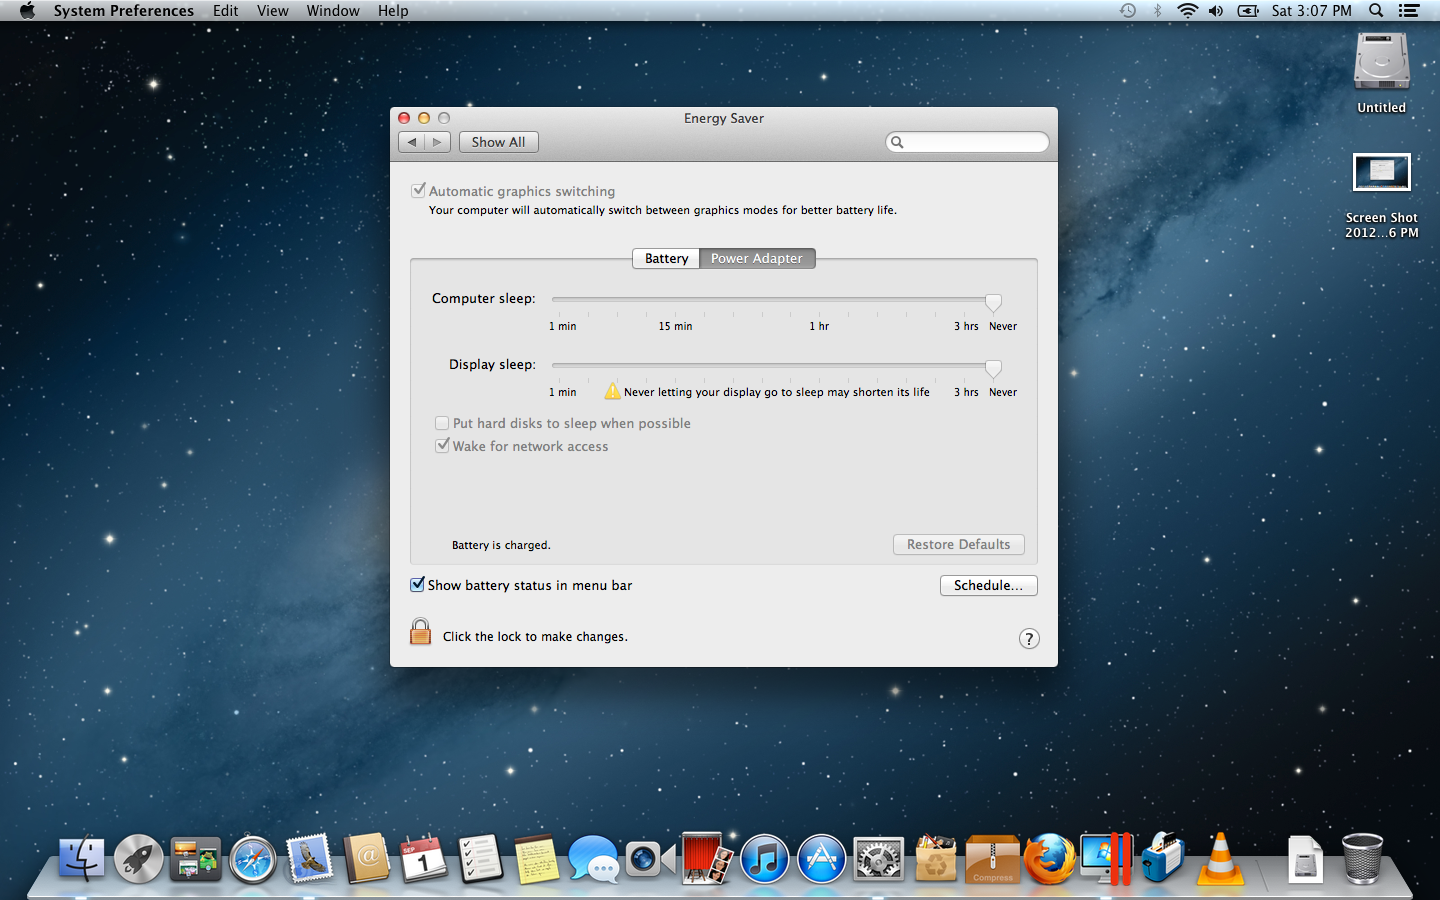Open Messages from the Dock

[594, 859]
